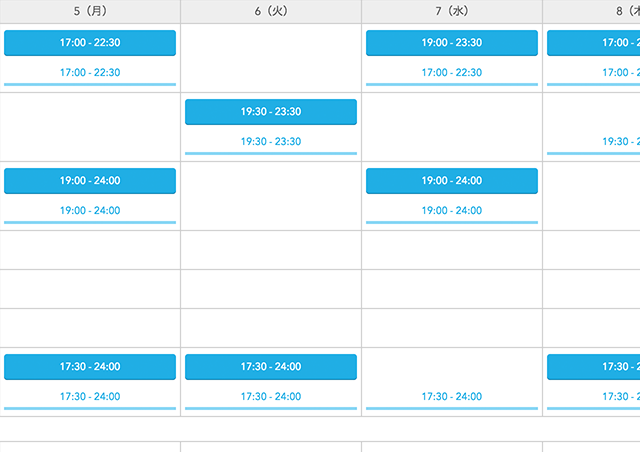Select Tuesday's 17:30 - 24:00 blue shift button
The height and width of the screenshot is (452, 640).
271,367
